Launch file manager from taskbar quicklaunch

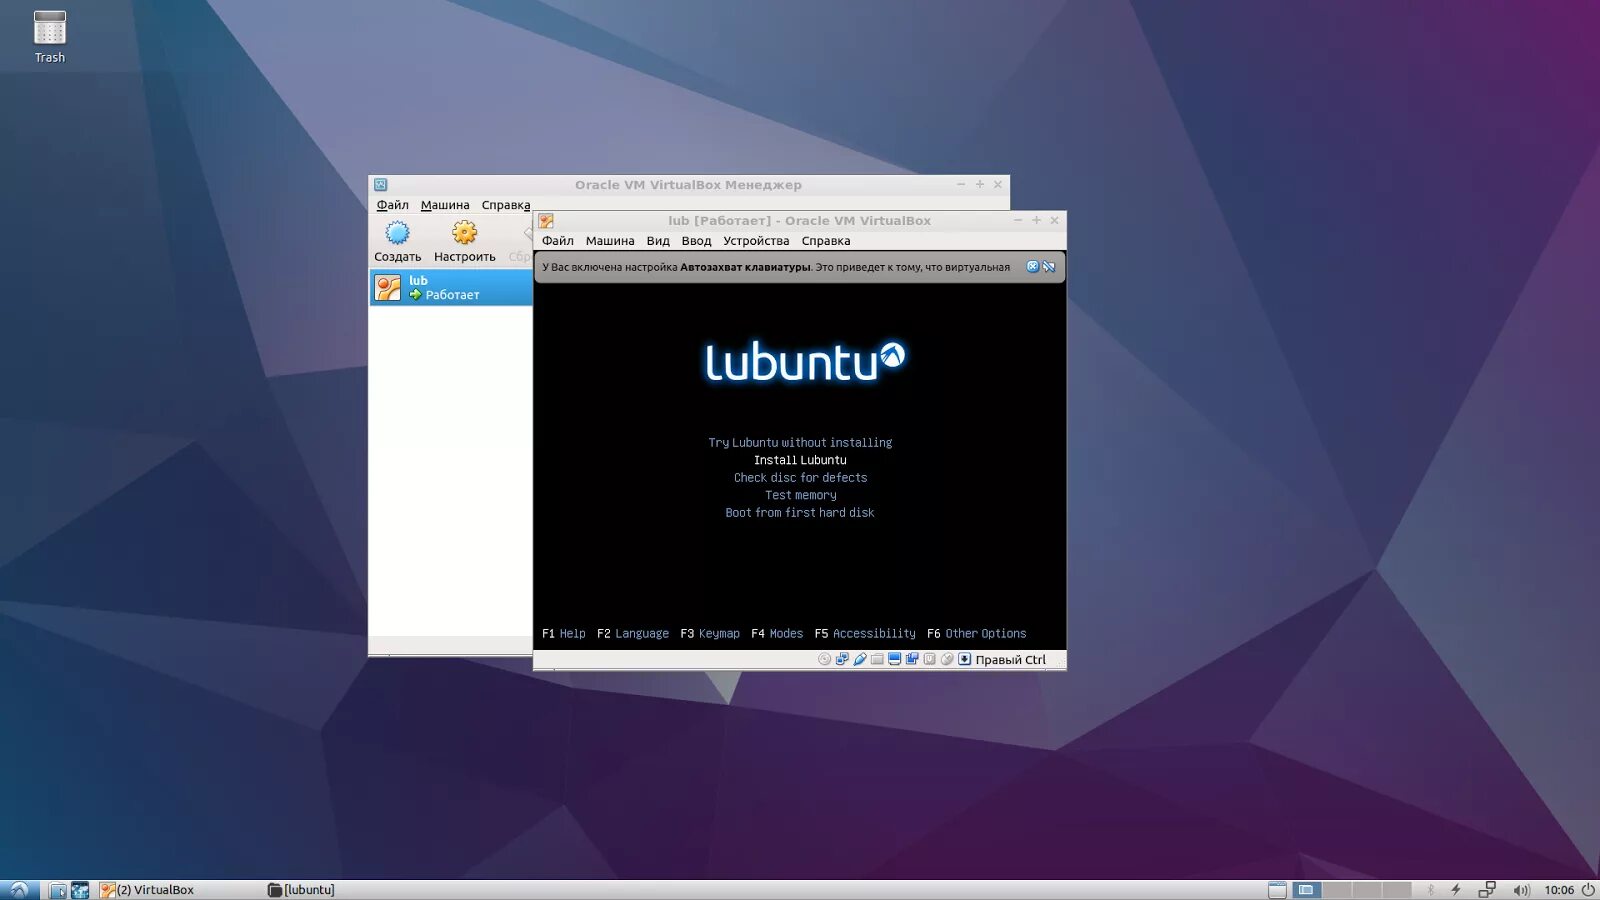tap(58, 890)
